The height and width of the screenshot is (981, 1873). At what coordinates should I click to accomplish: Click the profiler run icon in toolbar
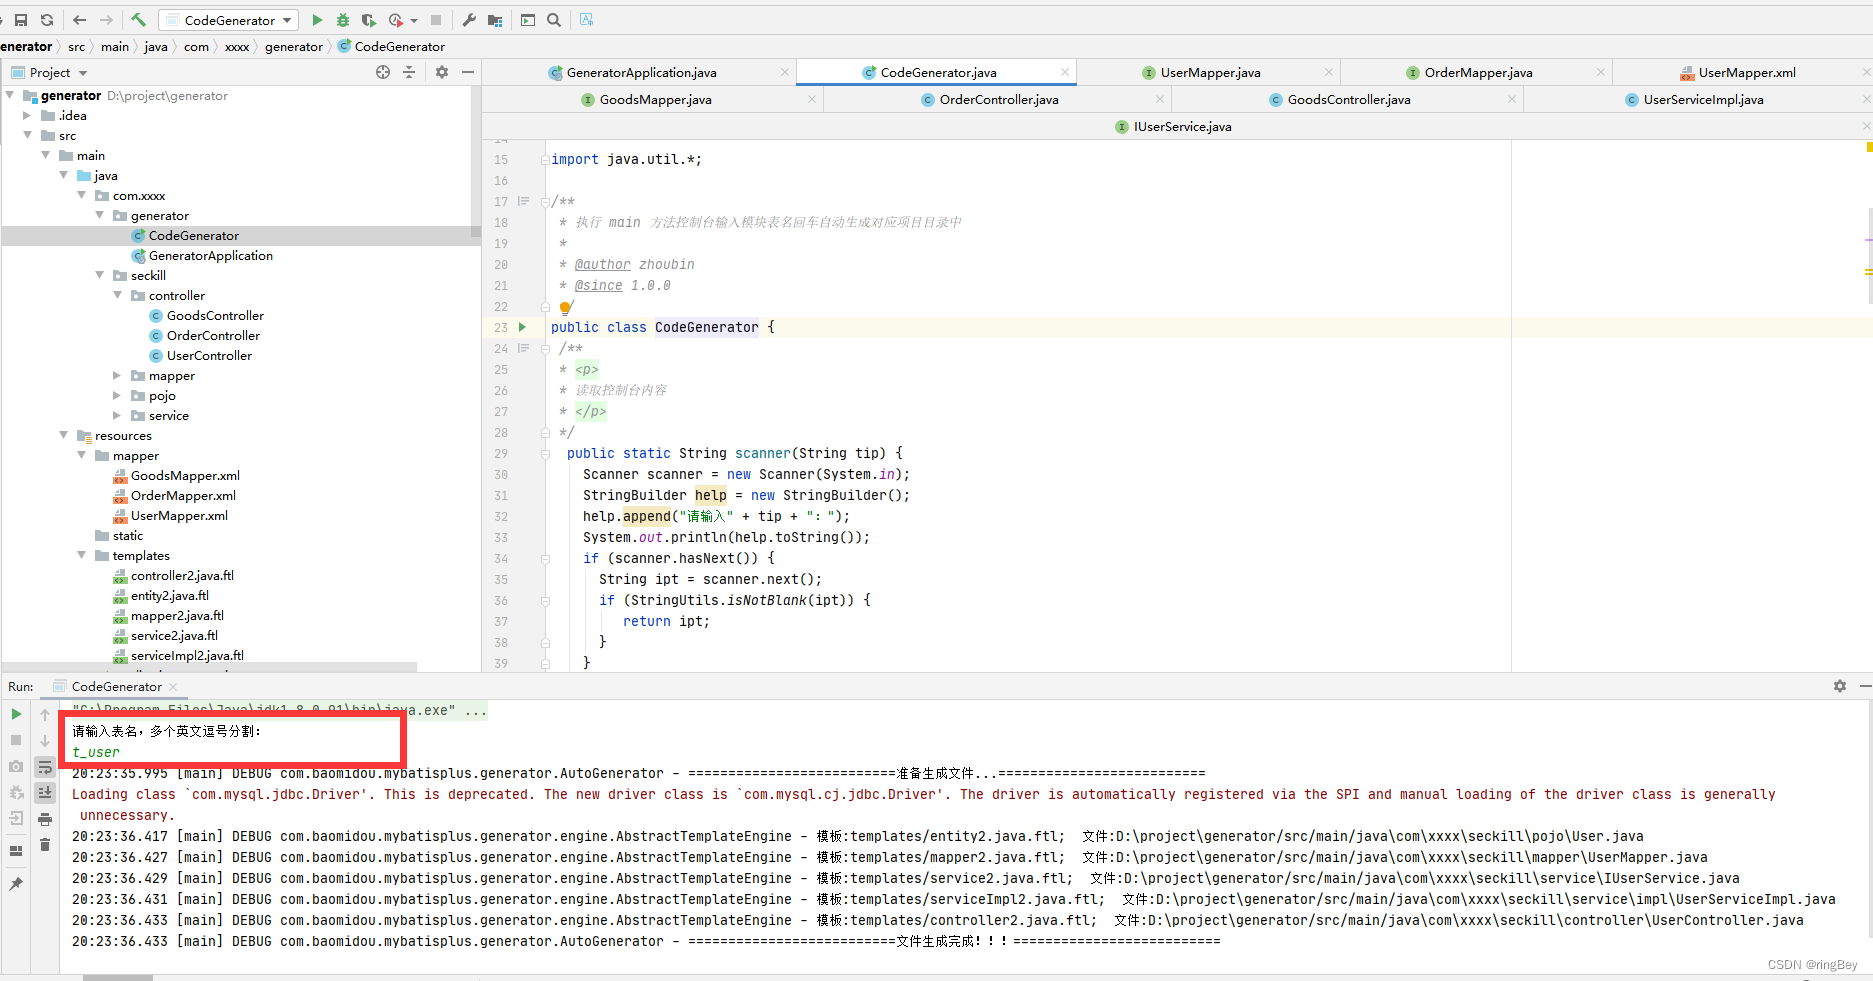[396, 20]
